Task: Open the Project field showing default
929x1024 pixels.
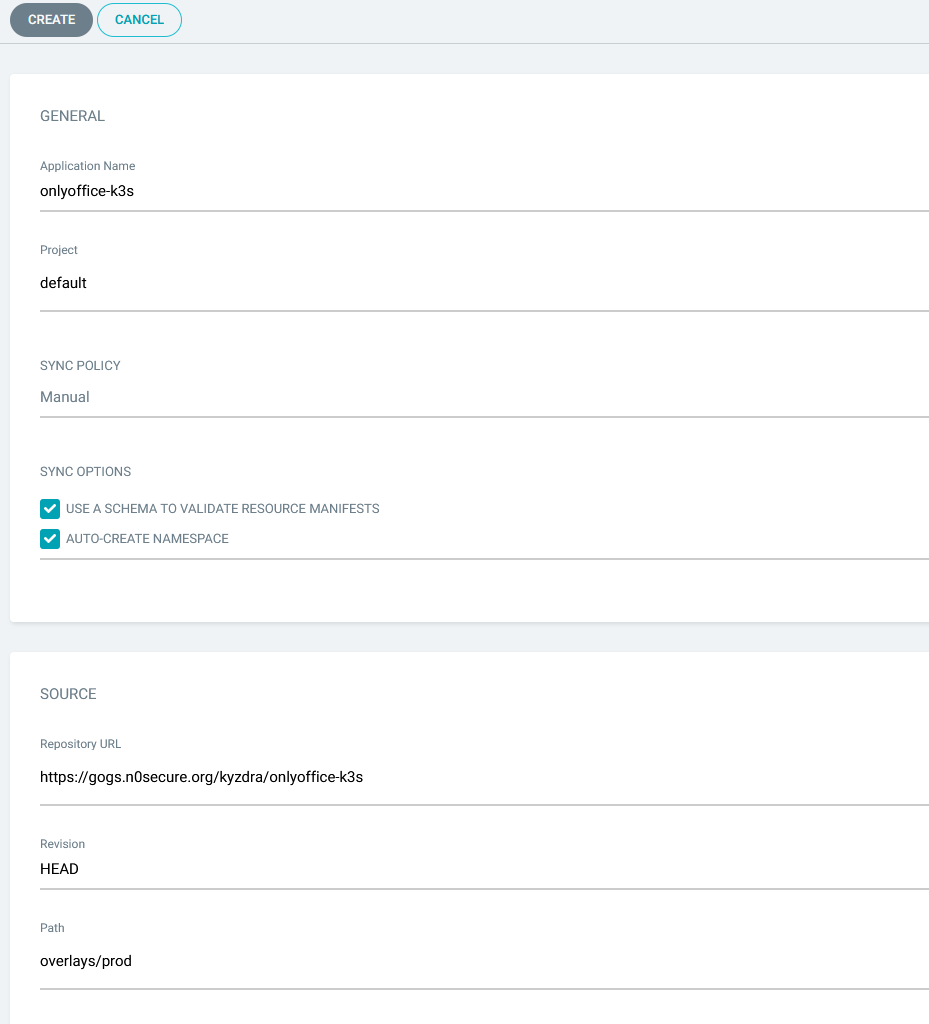Action: tap(484, 283)
